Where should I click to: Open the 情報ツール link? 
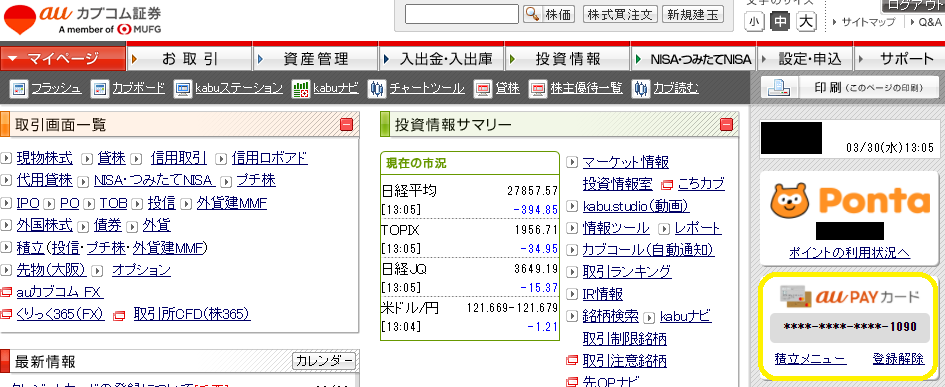[616, 228]
